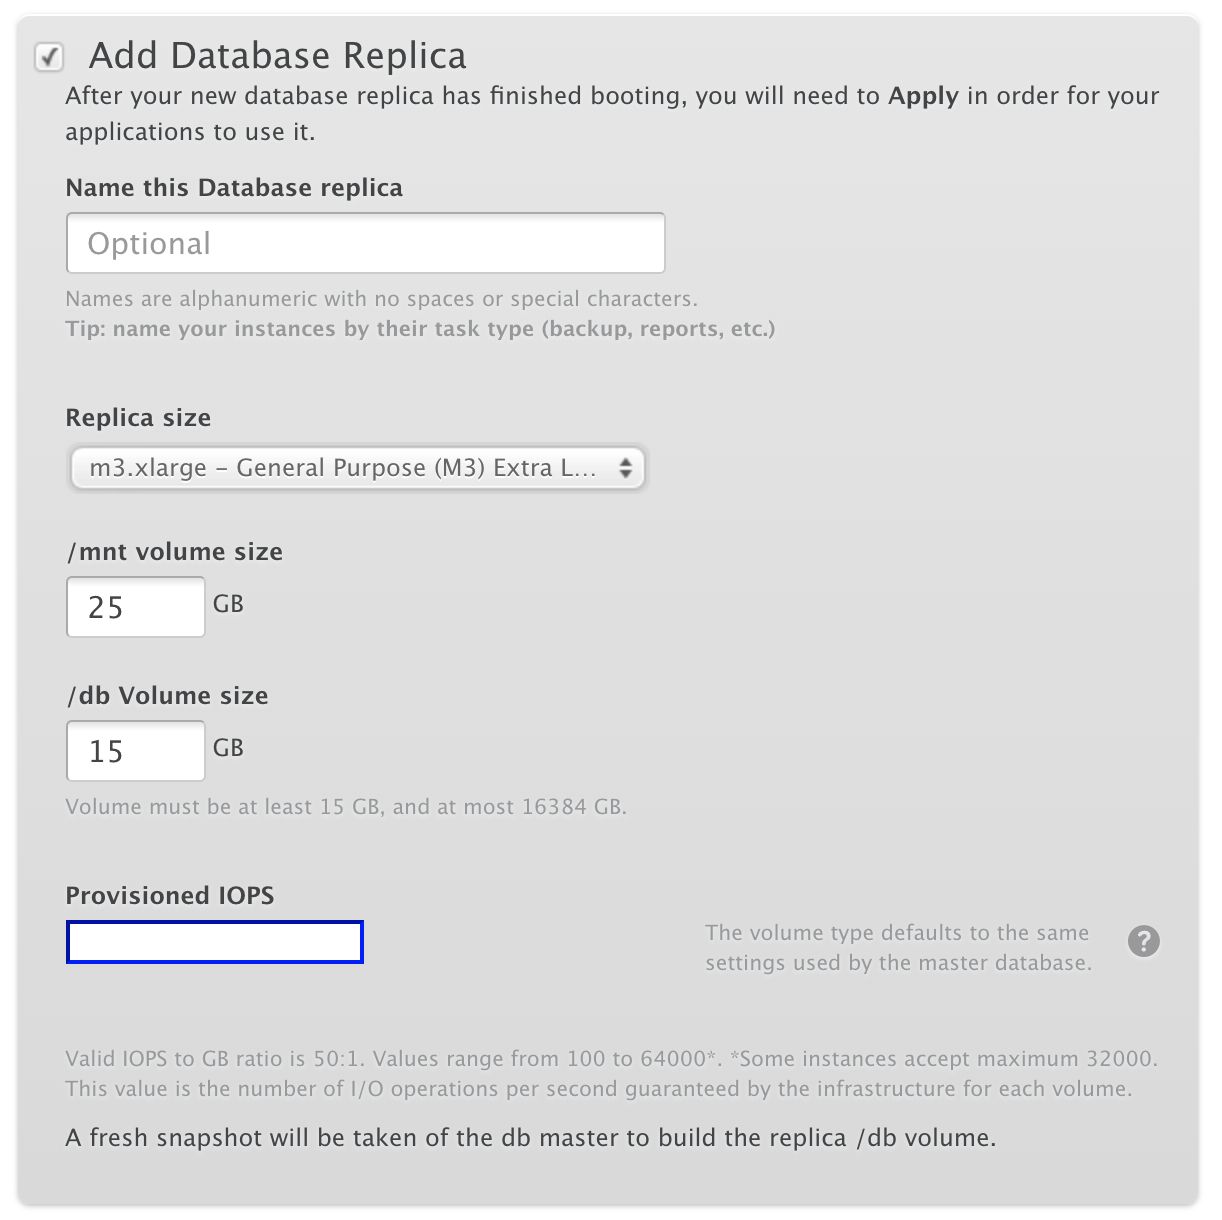This screenshot has height=1220, width=1222.
Task: Click the Replica size label
Action: (x=138, y=418)
